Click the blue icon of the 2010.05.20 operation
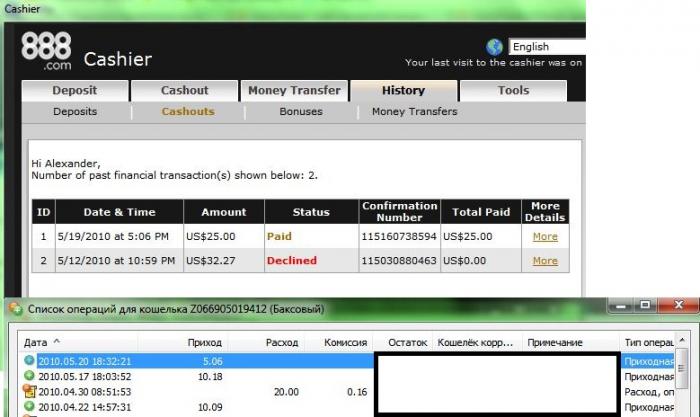This screenshot has width=700, height=417. pos(29,360)
